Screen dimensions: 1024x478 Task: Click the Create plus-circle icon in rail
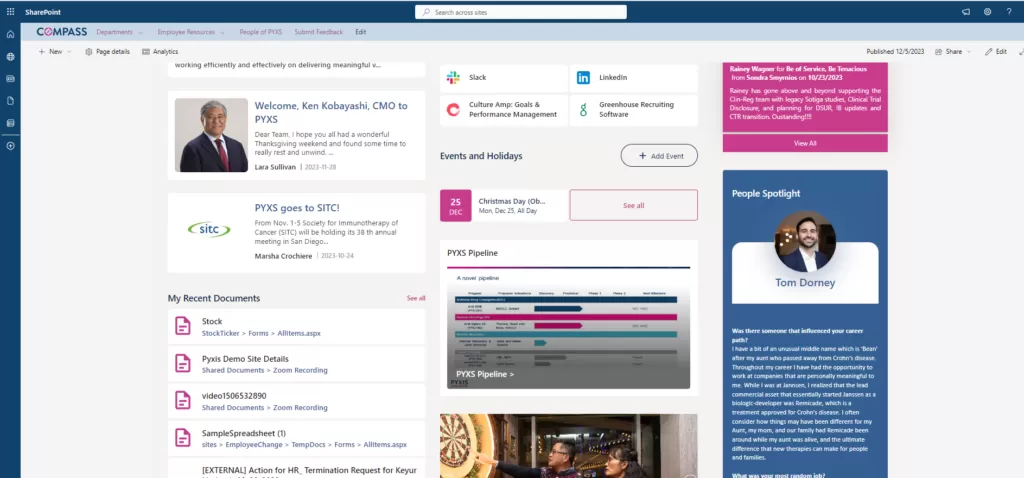[x=10, y=146]
